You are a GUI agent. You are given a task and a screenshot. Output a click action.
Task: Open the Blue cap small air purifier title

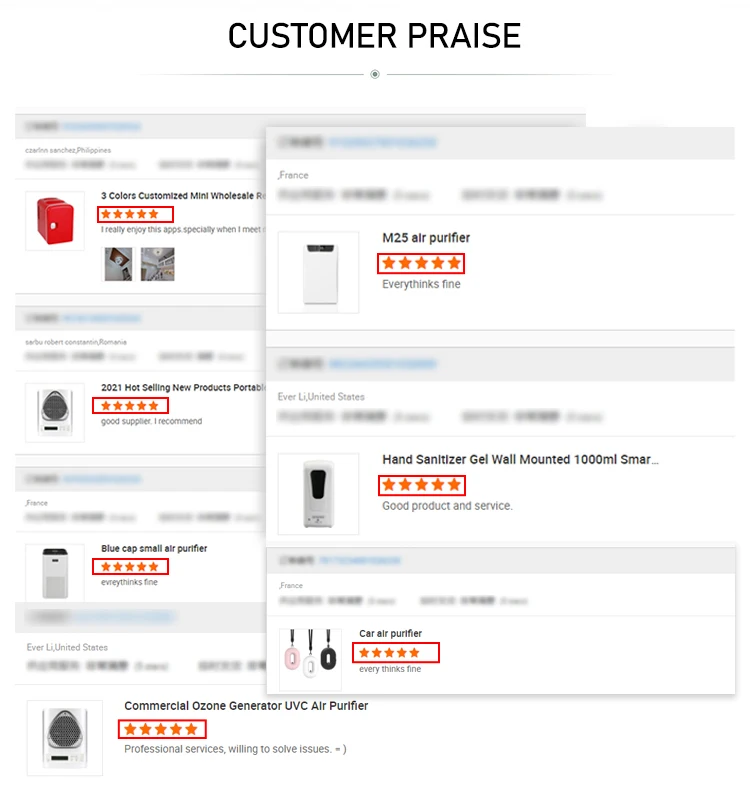pyautogui.click(x=154, y=549)
